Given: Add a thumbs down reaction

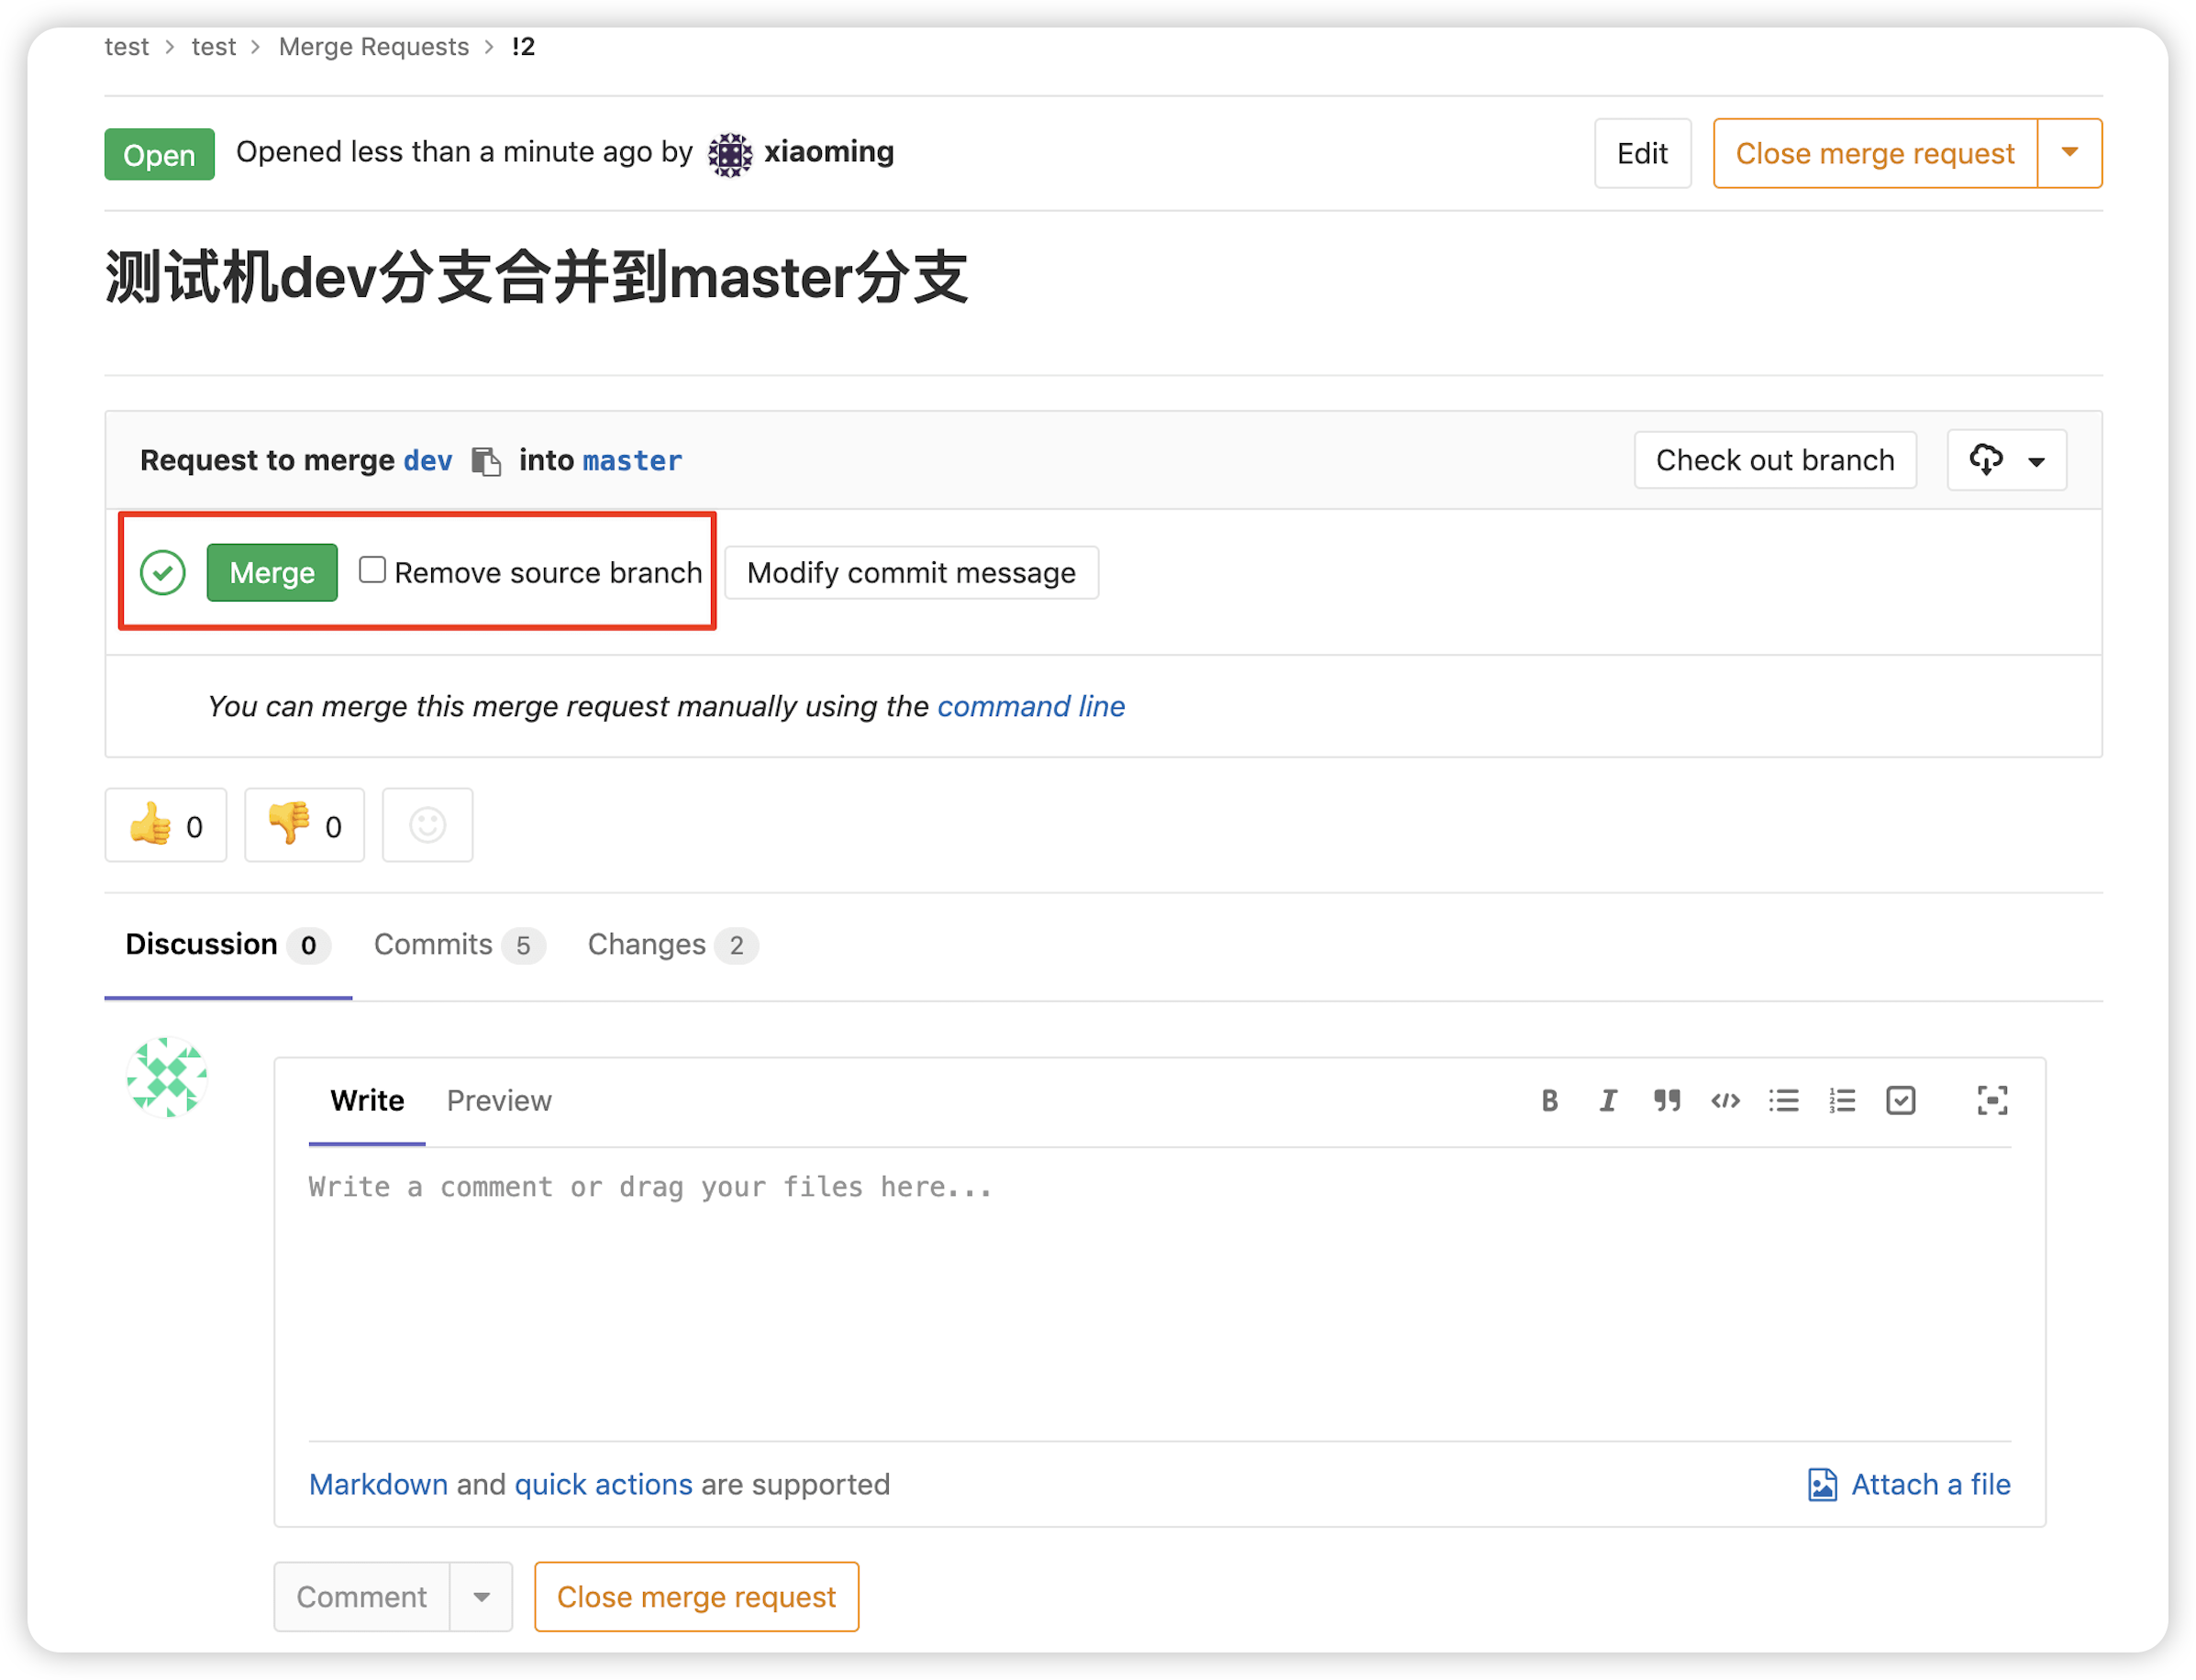Looking at the screenshot, I should click(304, 825).
